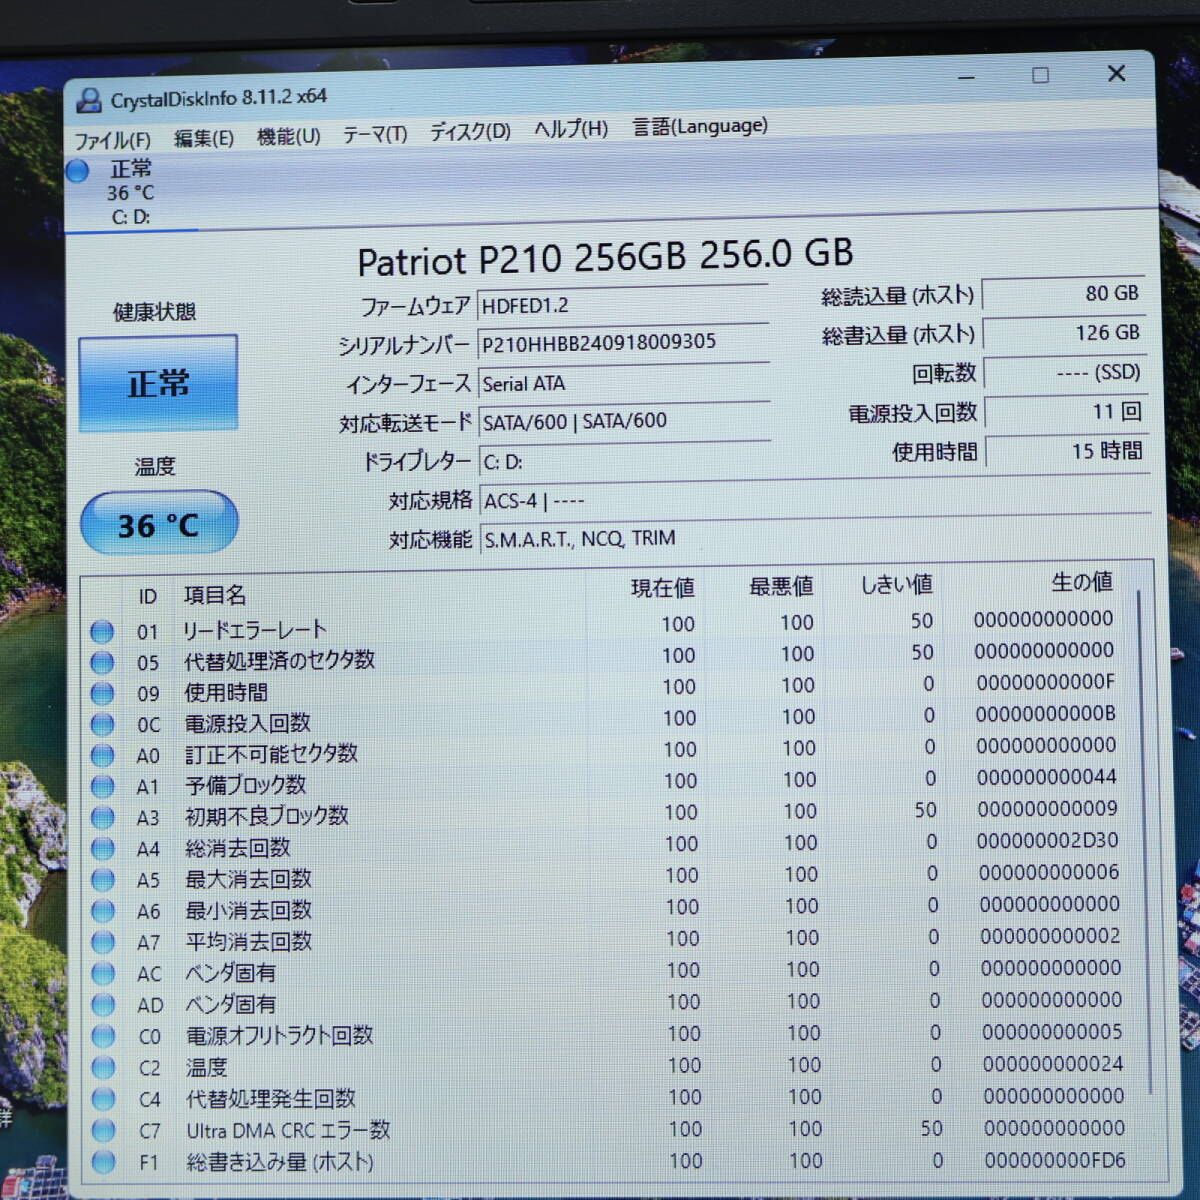Click the 現在値 column header

(662, 588)
